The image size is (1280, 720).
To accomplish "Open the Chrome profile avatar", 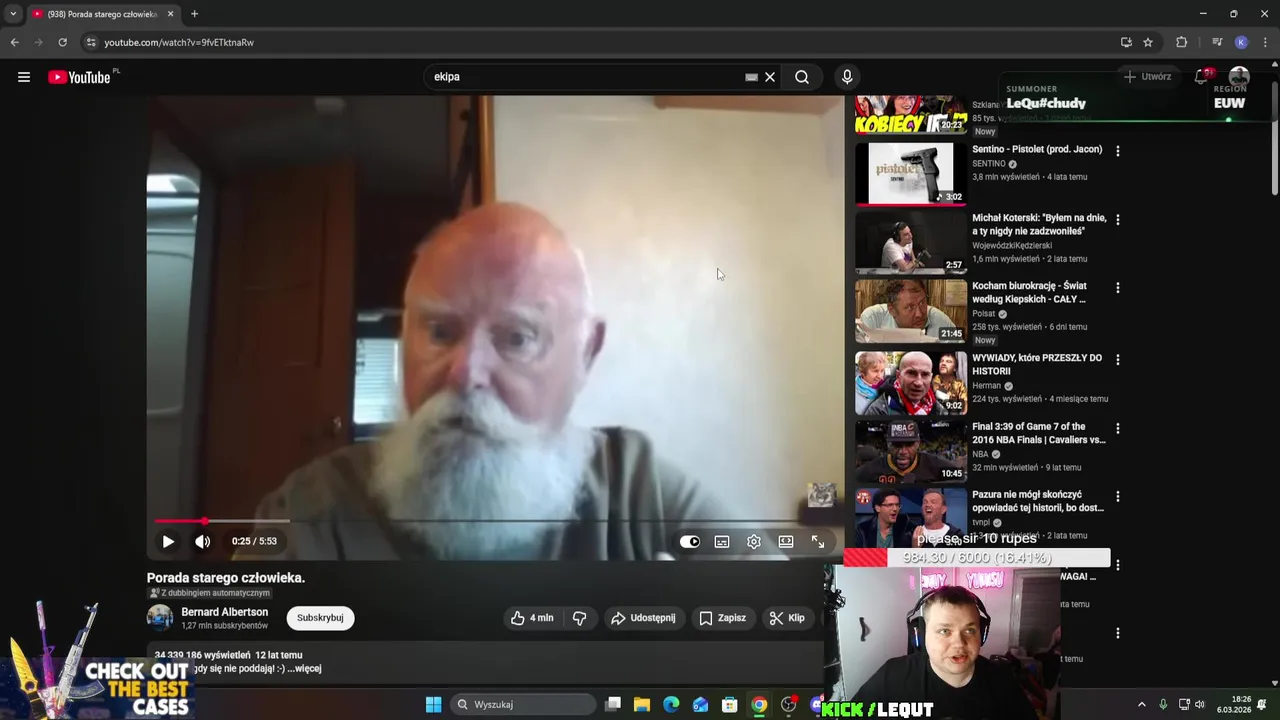I will tap(1241, 42).
